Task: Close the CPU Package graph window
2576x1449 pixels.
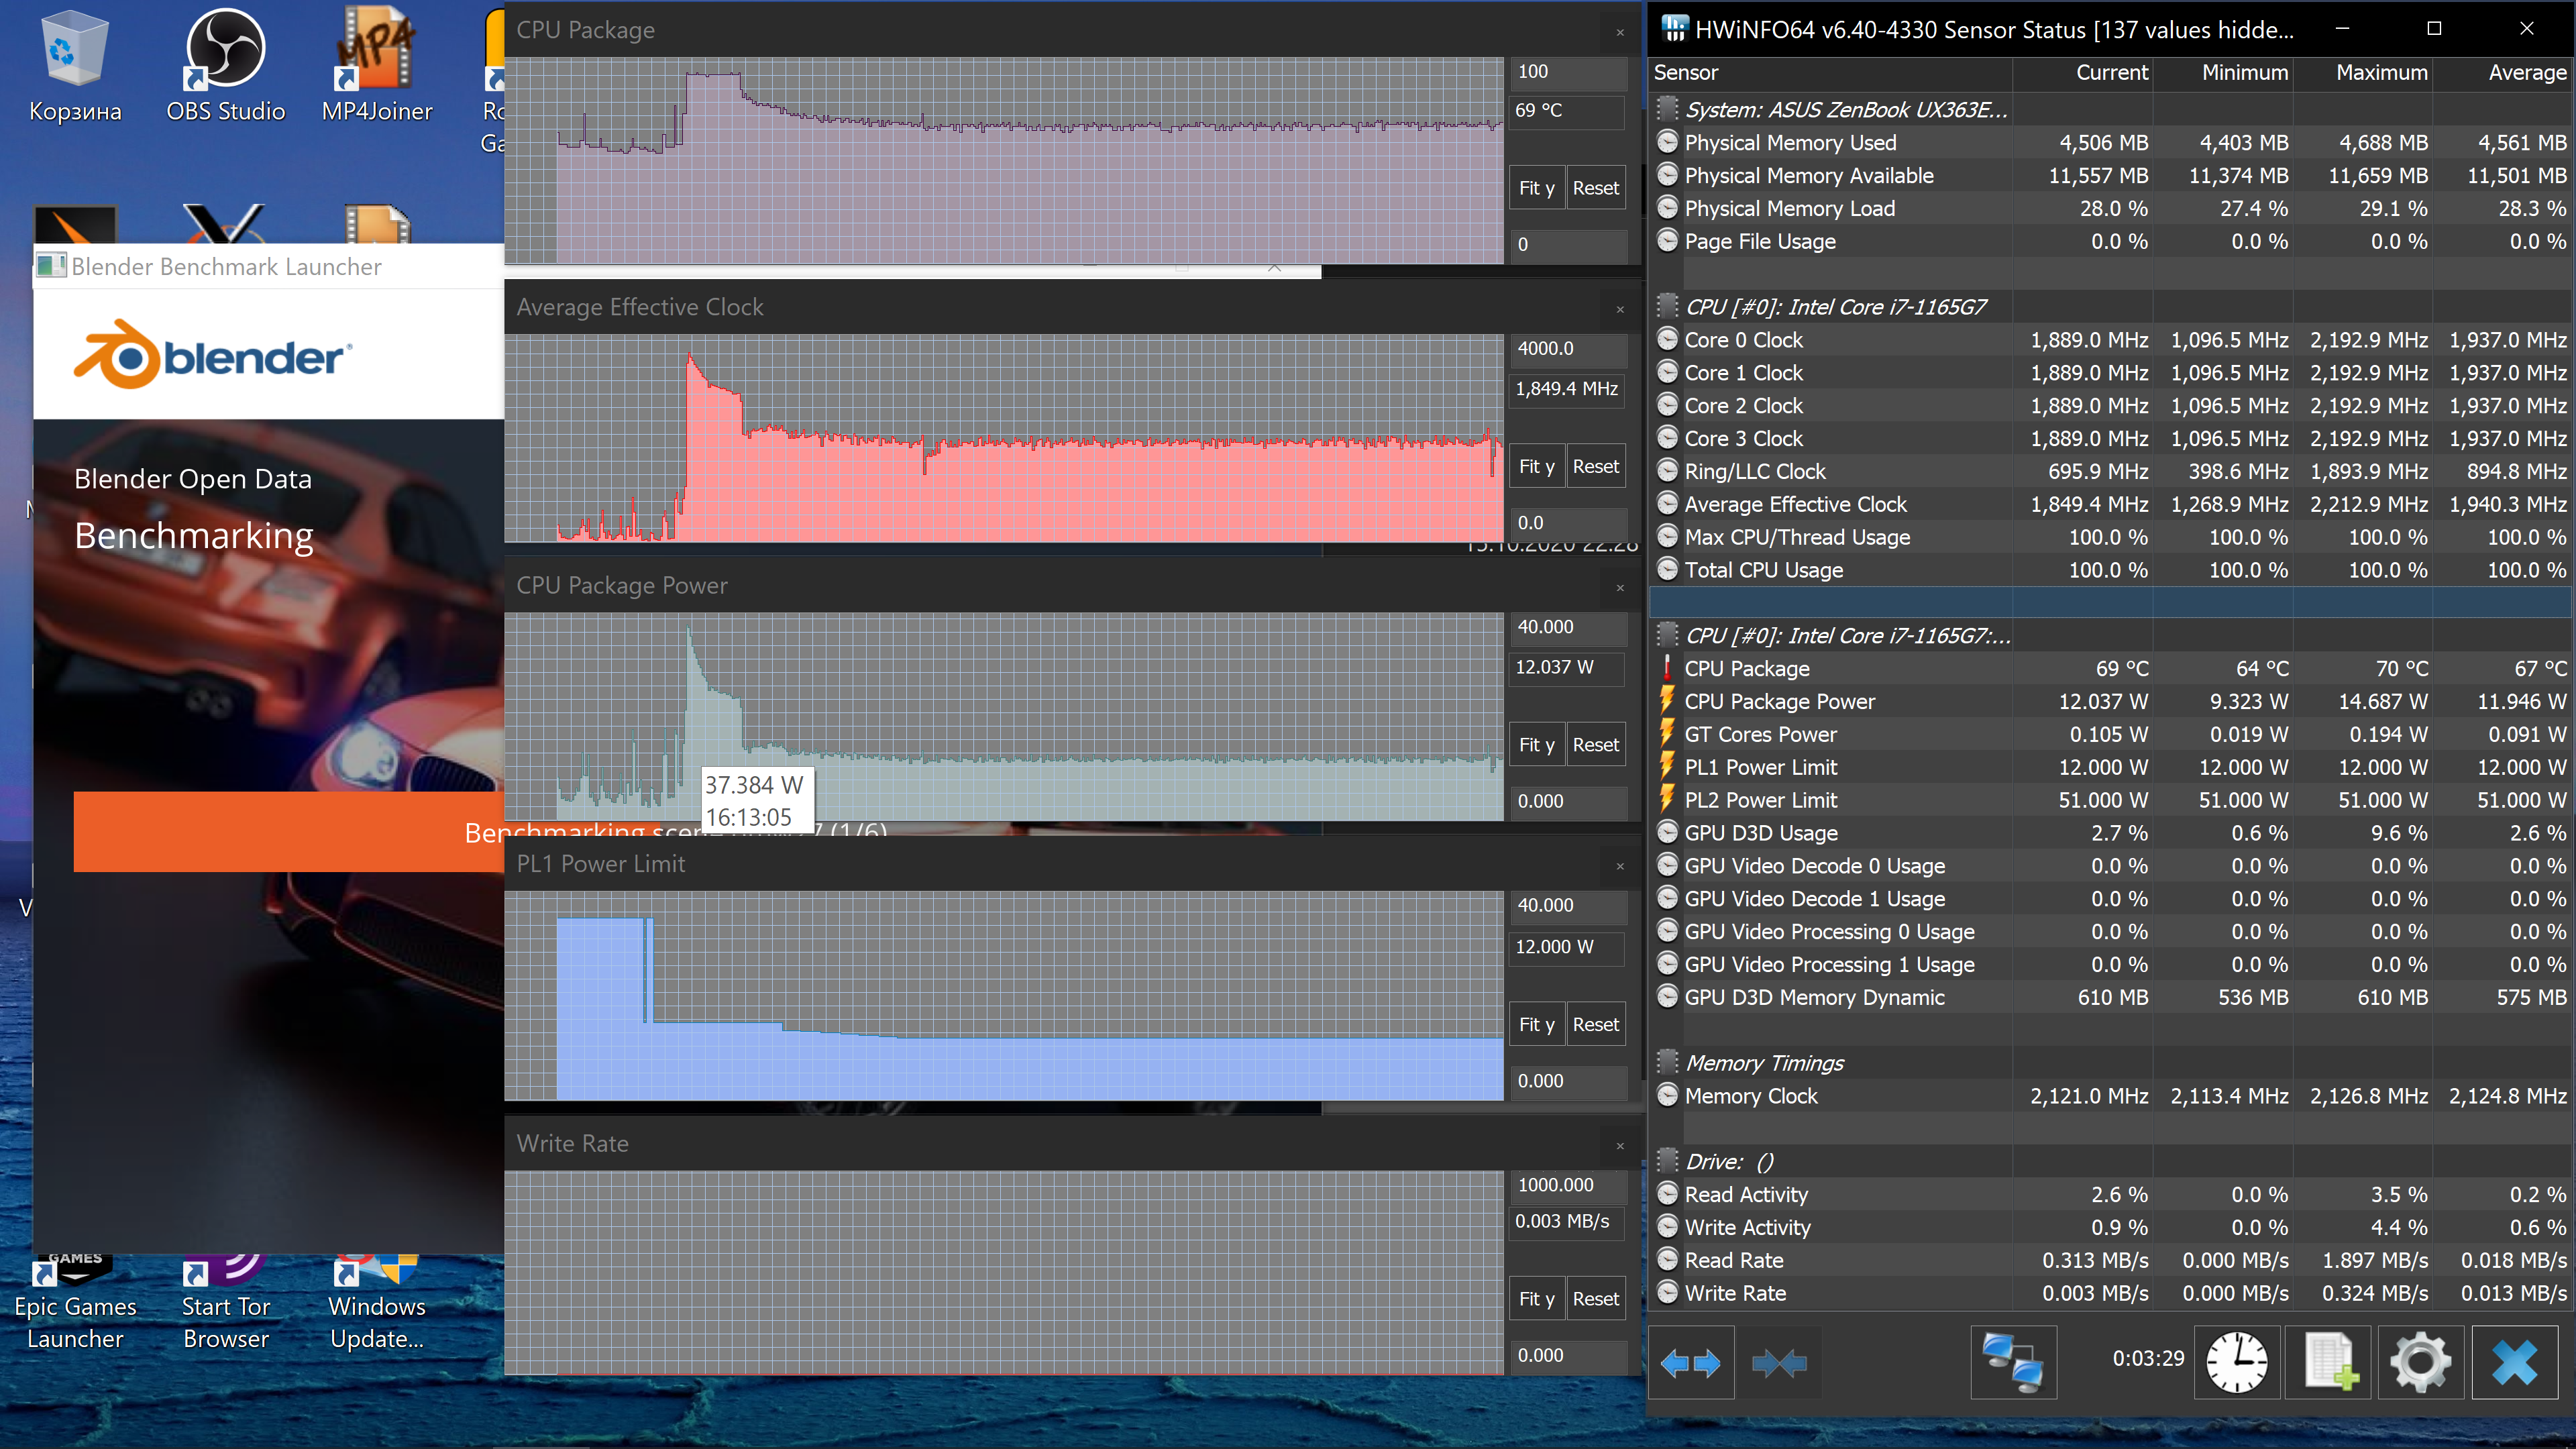Action: point(1620,32)
